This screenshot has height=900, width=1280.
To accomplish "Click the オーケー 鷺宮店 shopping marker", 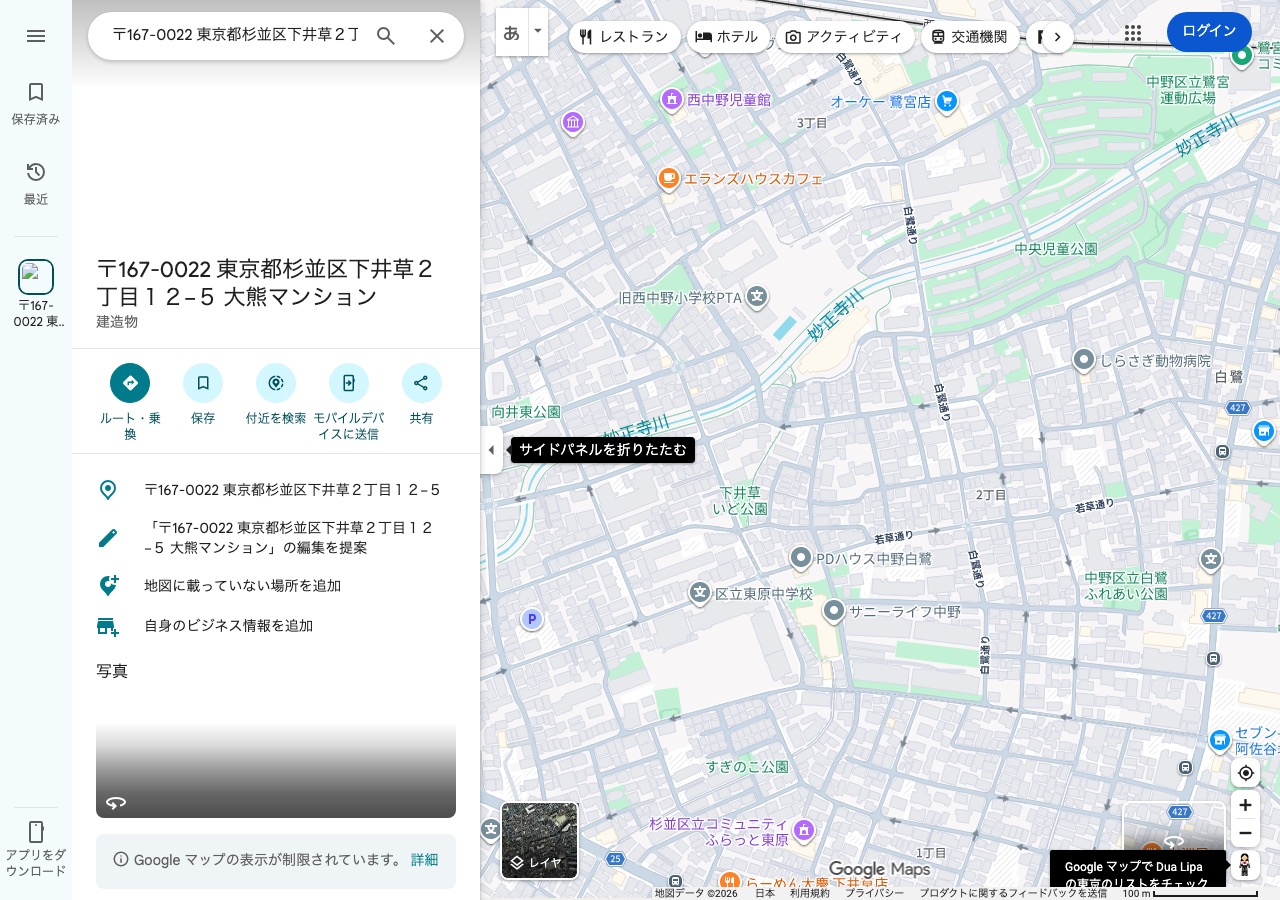I will click(x=947, y=100).
